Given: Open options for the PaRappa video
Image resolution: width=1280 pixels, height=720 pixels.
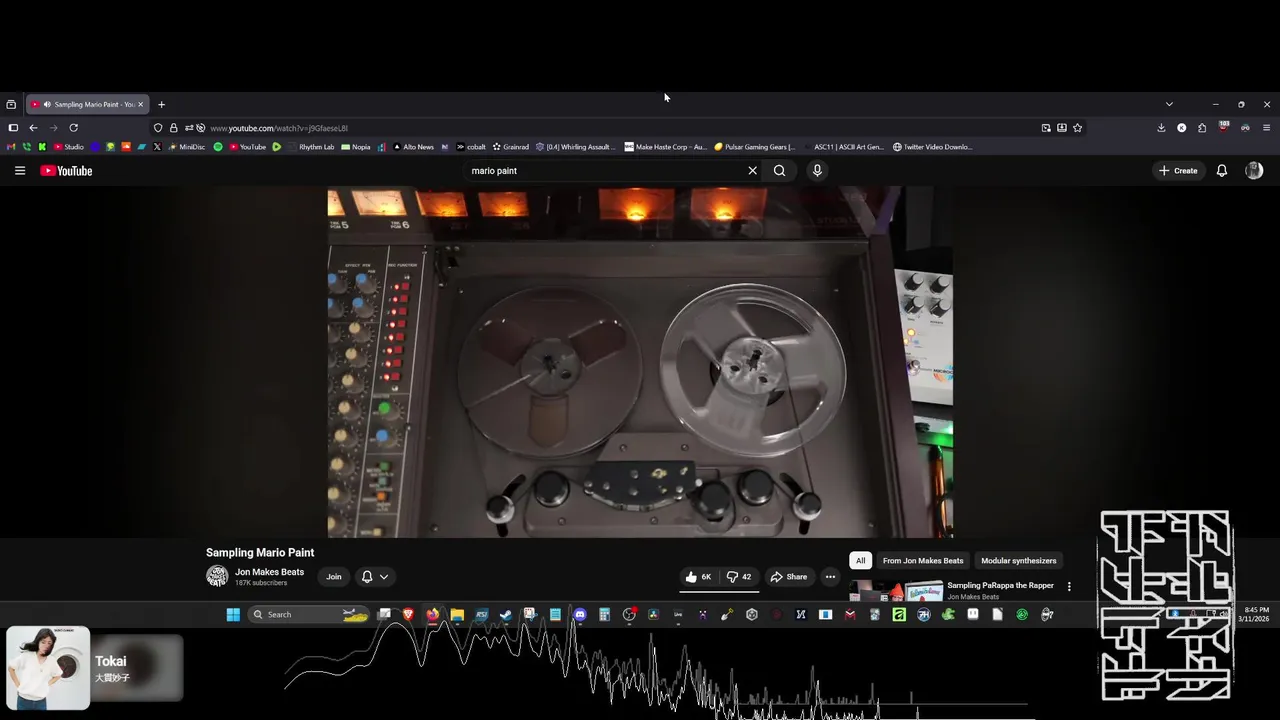Looking at the screenshot, I should point(1069,587).
